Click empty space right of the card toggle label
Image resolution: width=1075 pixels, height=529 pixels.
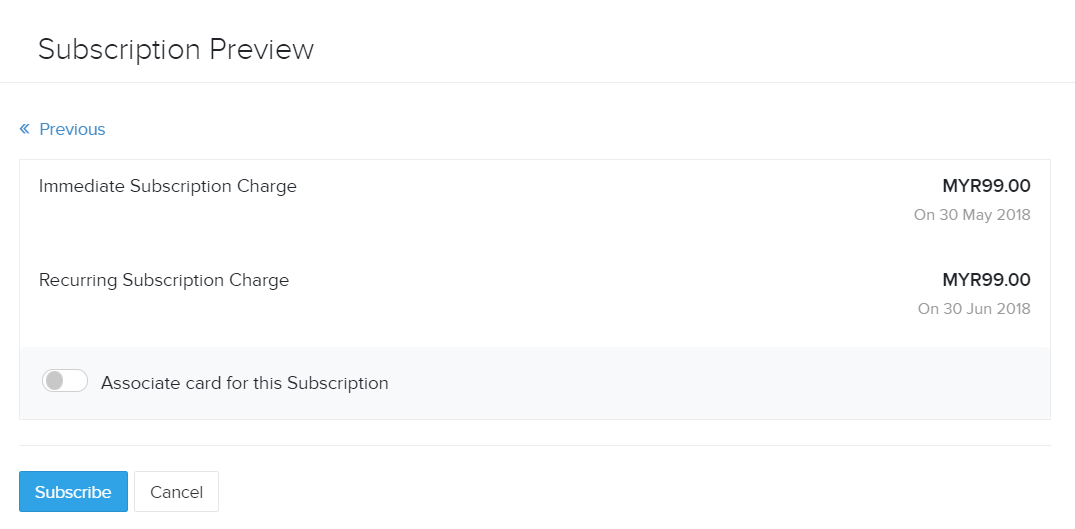700,383
